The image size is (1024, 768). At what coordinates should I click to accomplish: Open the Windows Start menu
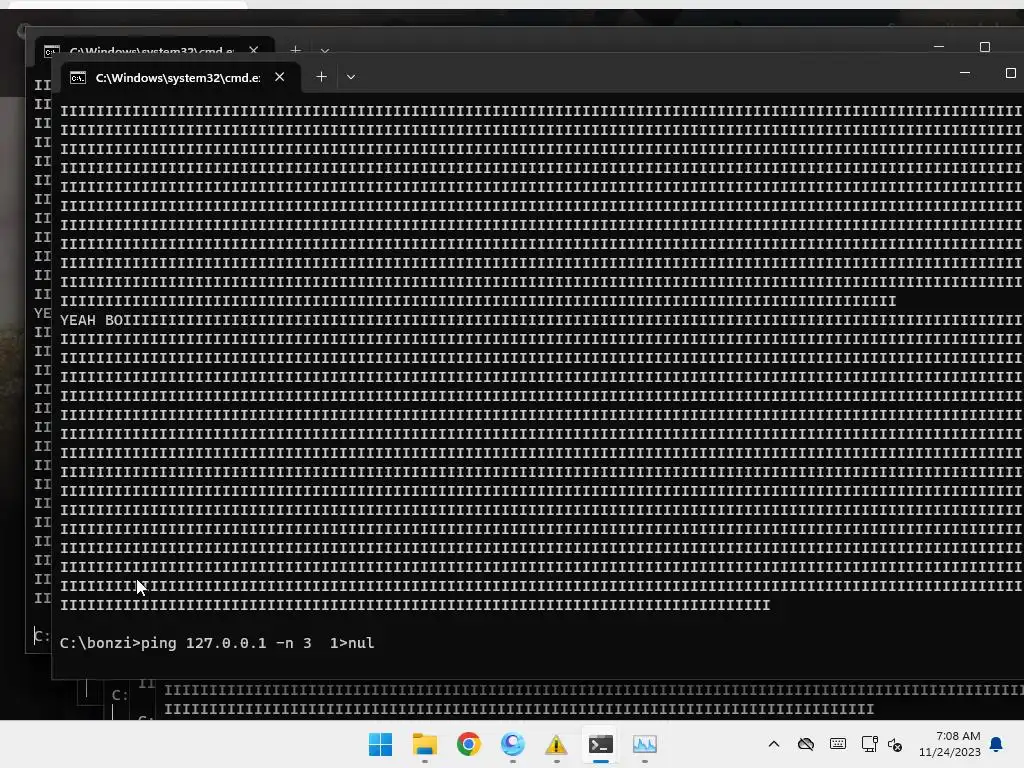tap(380, 744)
